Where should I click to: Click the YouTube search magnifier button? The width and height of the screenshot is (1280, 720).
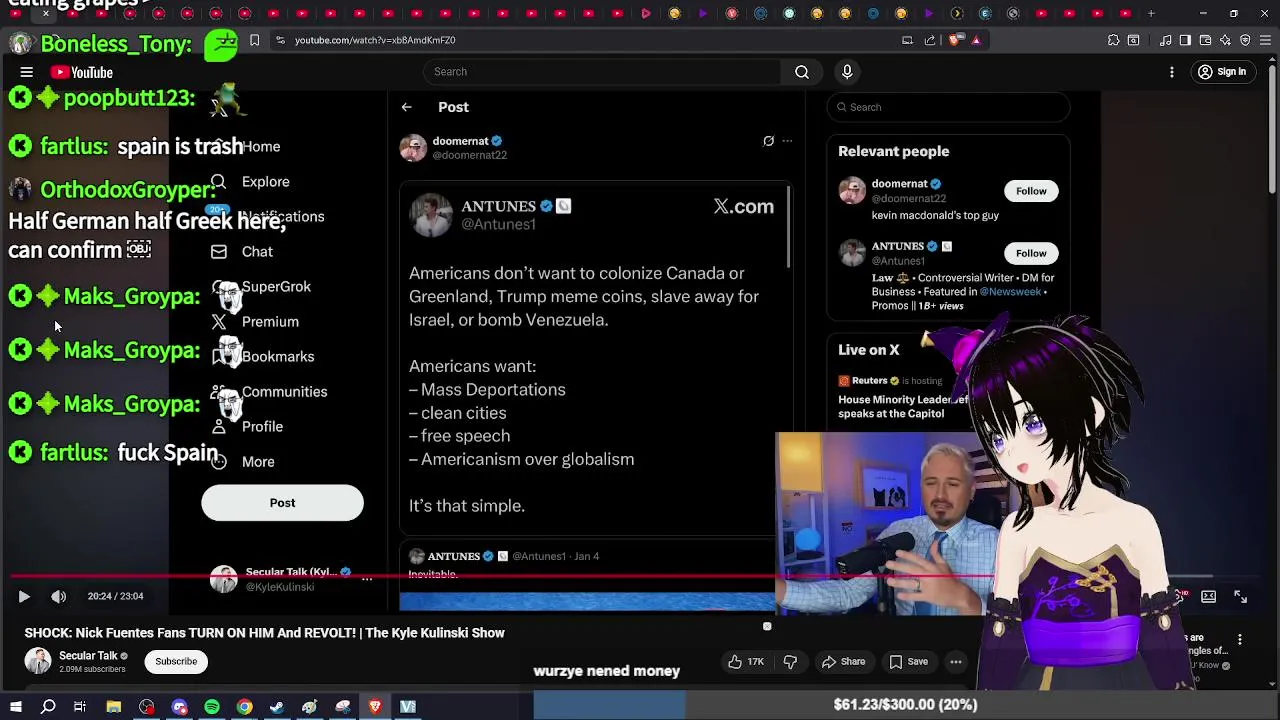[802, 72]
